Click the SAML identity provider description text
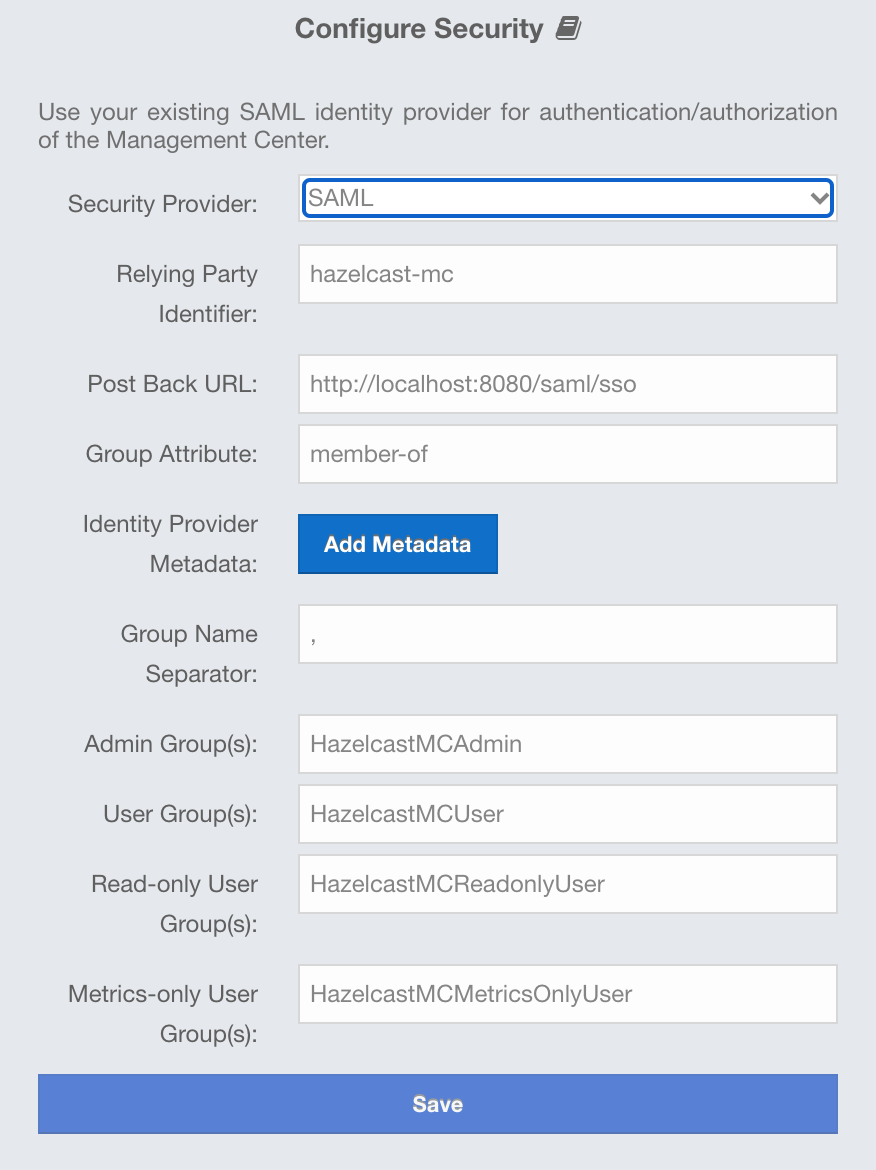Image resolution: width=876 pixels, height=1170 pixels. tap(437, 126)
